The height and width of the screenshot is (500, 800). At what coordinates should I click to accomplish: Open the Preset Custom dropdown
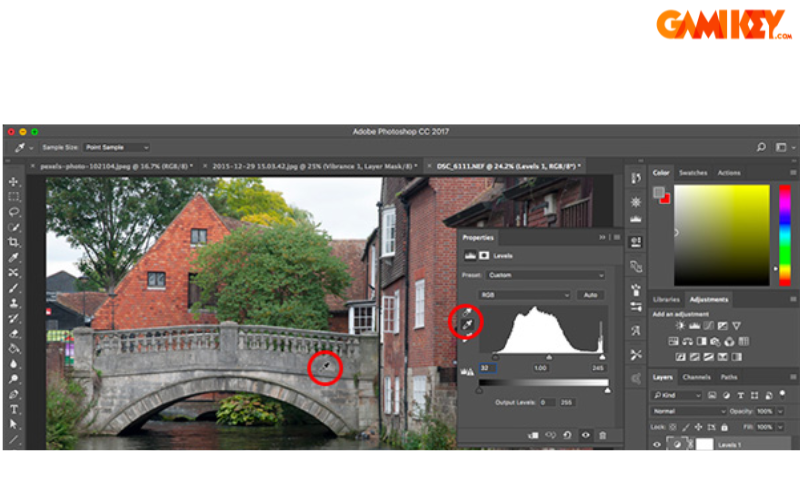(545, 275)
